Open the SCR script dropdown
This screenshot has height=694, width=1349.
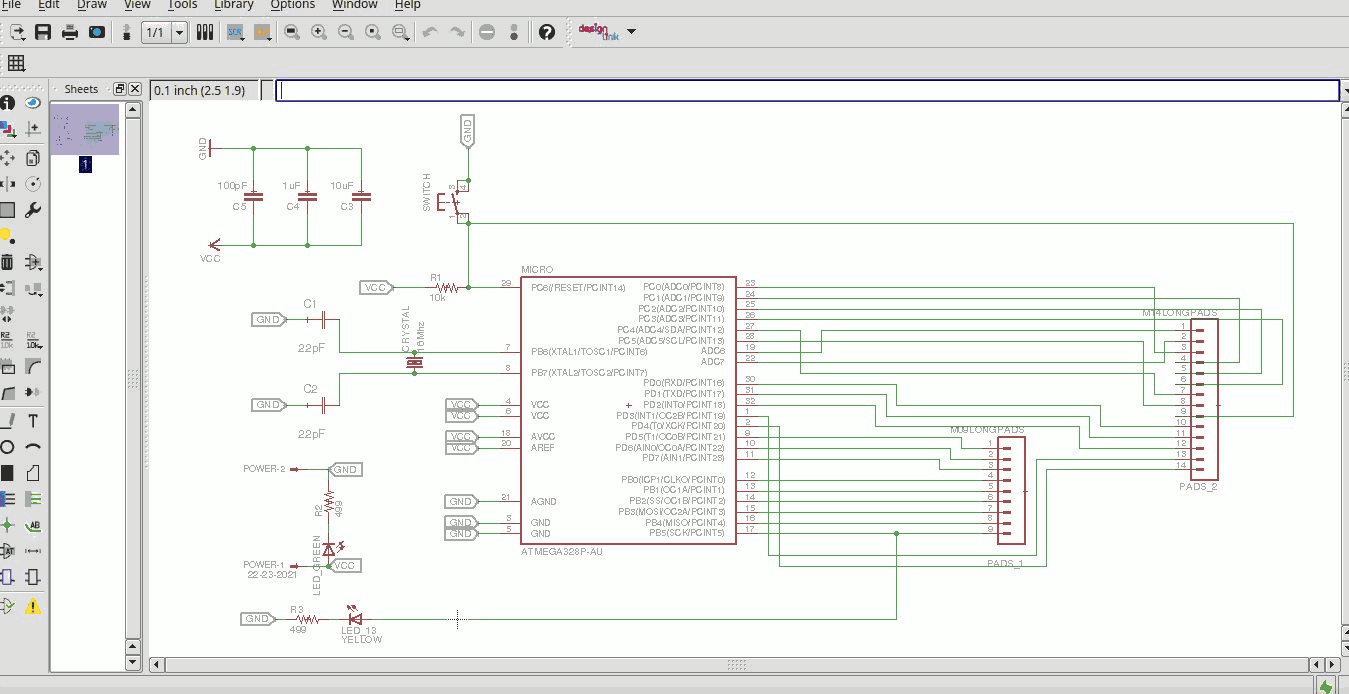[236, 32]
